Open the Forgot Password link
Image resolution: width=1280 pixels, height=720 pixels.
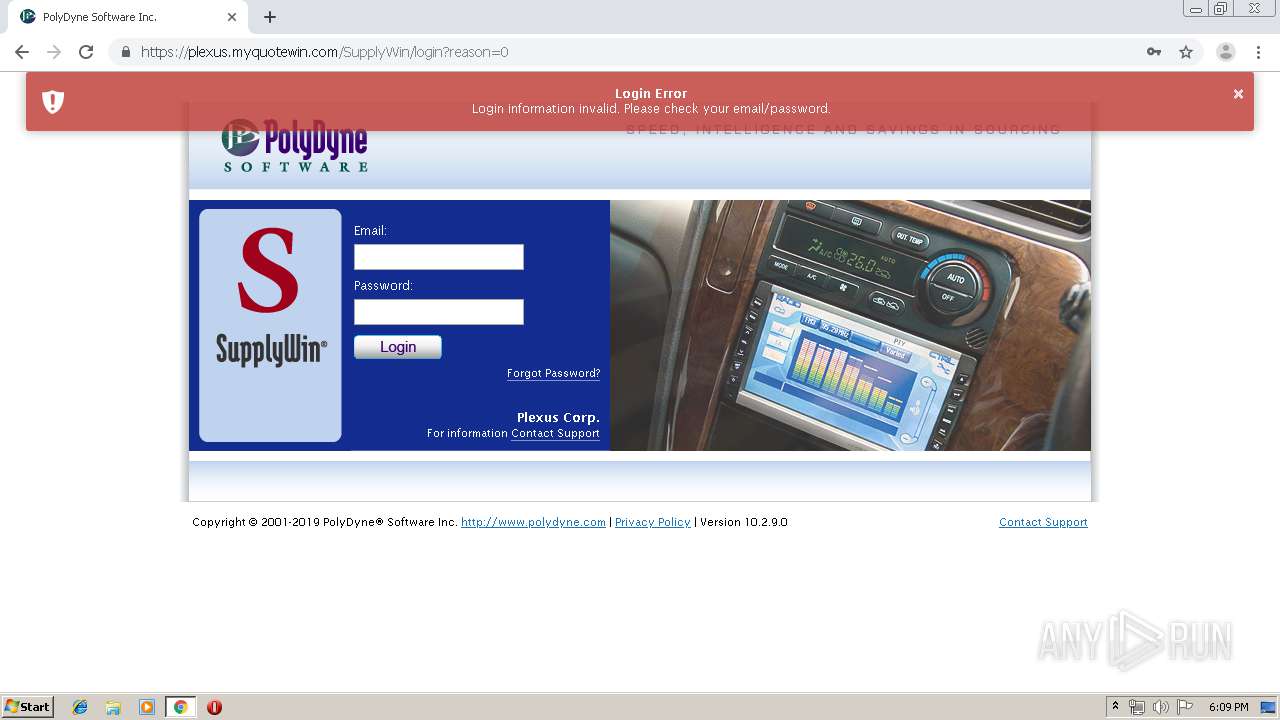(553, 373)
